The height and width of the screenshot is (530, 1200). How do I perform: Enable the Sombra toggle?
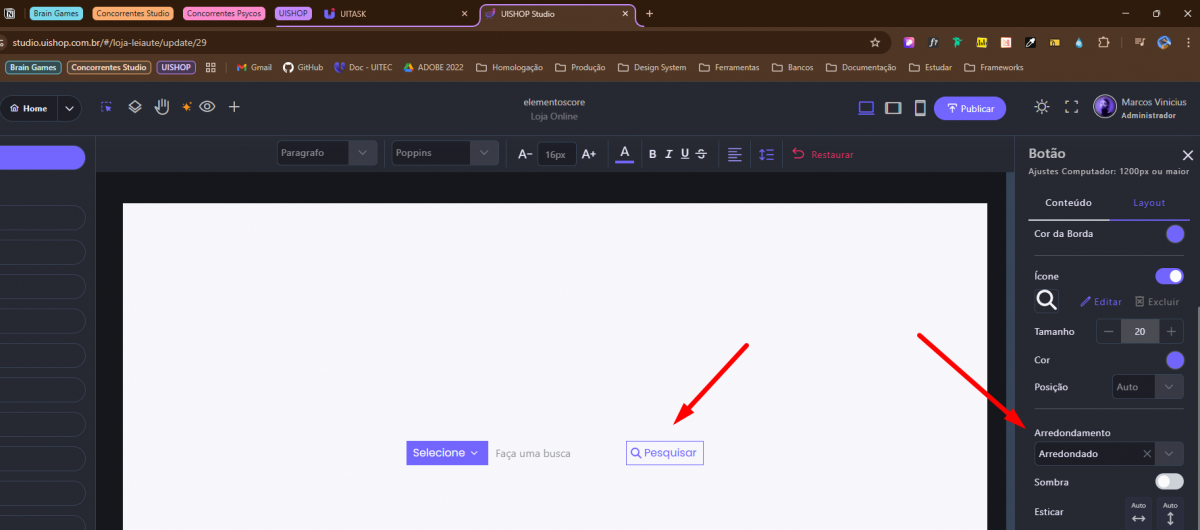1168,482
